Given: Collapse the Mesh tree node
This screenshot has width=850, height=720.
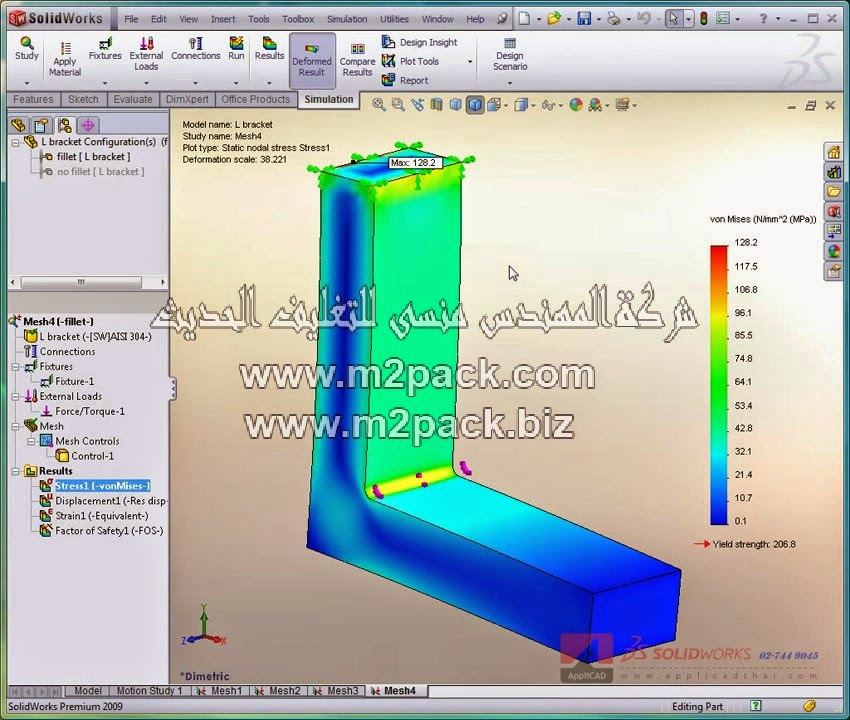Looking at the screenshot, I should coord(16,427).
